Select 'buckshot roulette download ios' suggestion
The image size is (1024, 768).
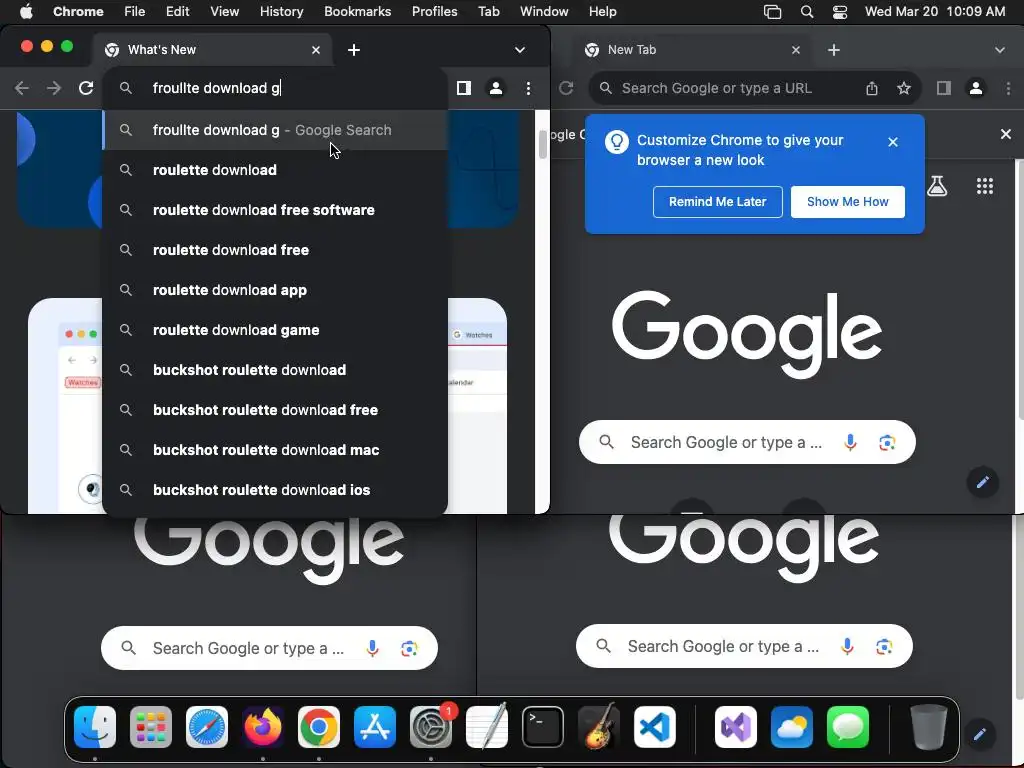point(275,490)
